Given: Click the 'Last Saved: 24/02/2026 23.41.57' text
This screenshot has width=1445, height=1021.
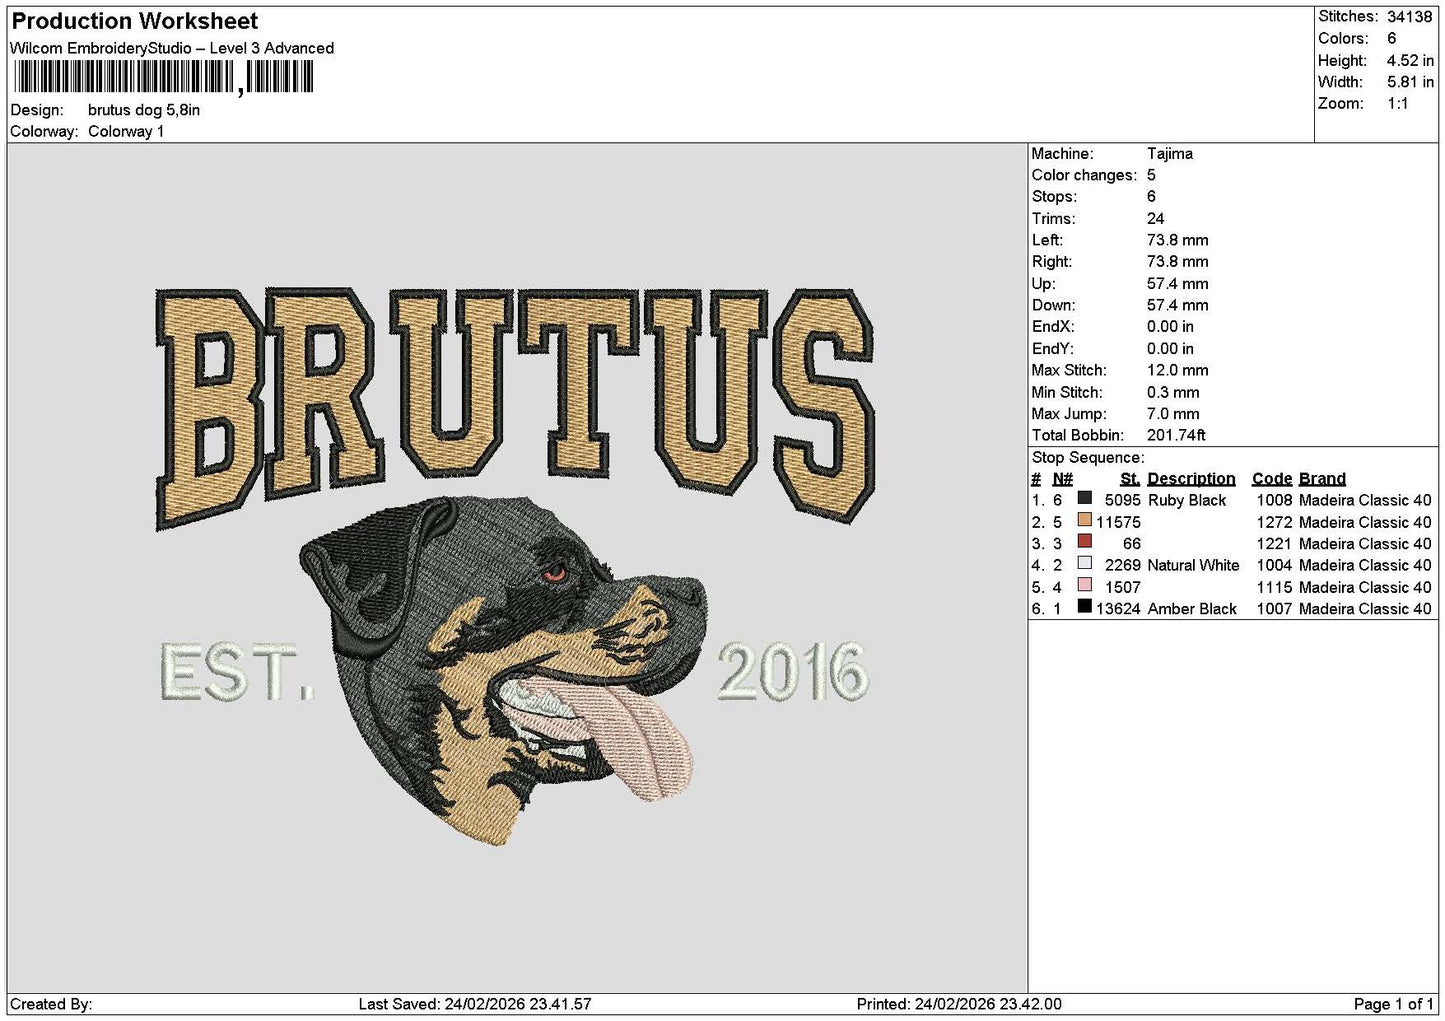Looking at the screenshot, I should click(x=475, y=1004).
